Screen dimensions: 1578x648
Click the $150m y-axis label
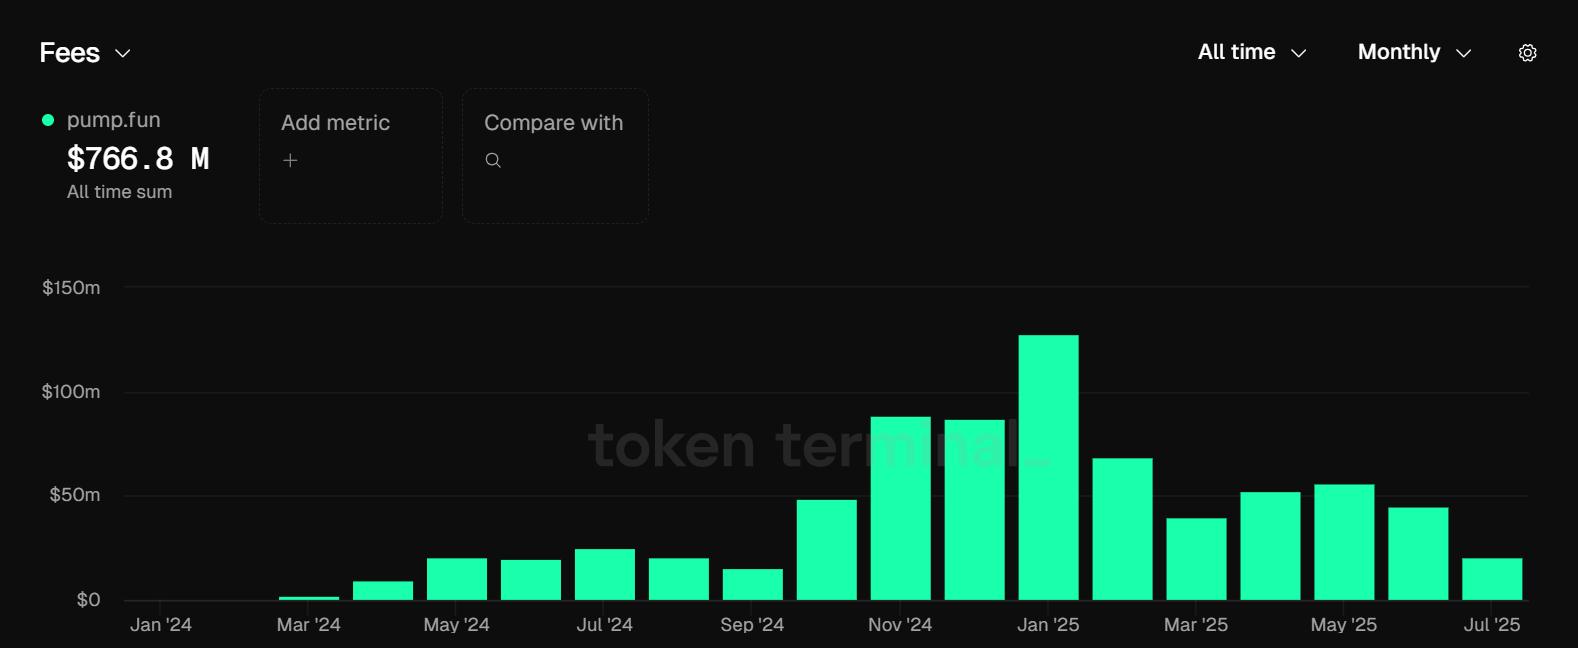[71, 287]
